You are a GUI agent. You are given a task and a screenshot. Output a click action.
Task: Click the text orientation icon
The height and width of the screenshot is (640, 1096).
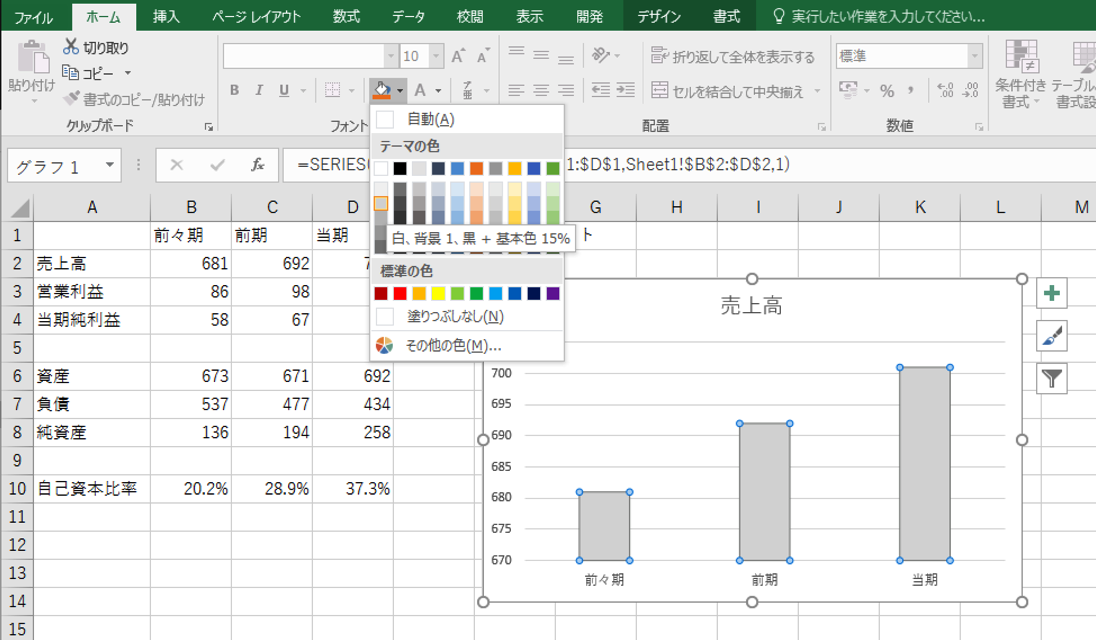pyautogui.click(x=600, y=54)
